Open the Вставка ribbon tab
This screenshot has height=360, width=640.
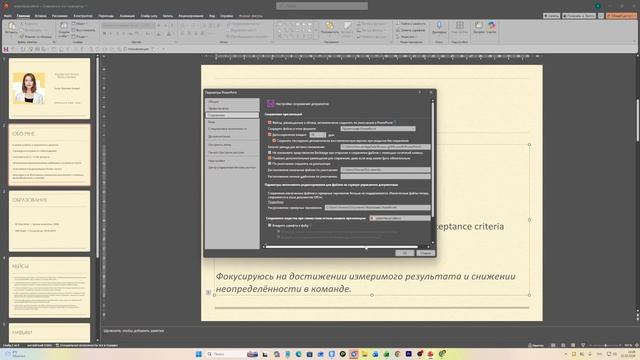40,16
